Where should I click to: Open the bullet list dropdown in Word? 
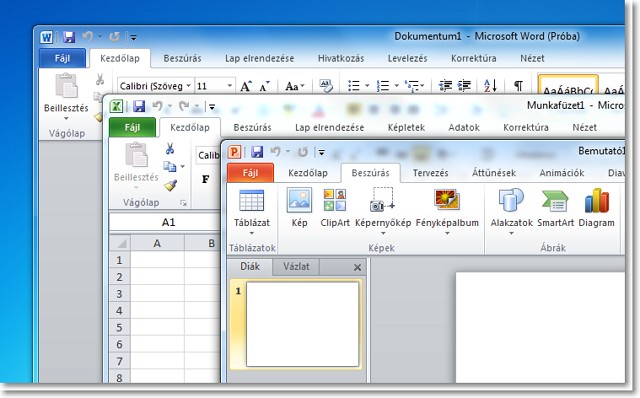click(x=367, y=86)
